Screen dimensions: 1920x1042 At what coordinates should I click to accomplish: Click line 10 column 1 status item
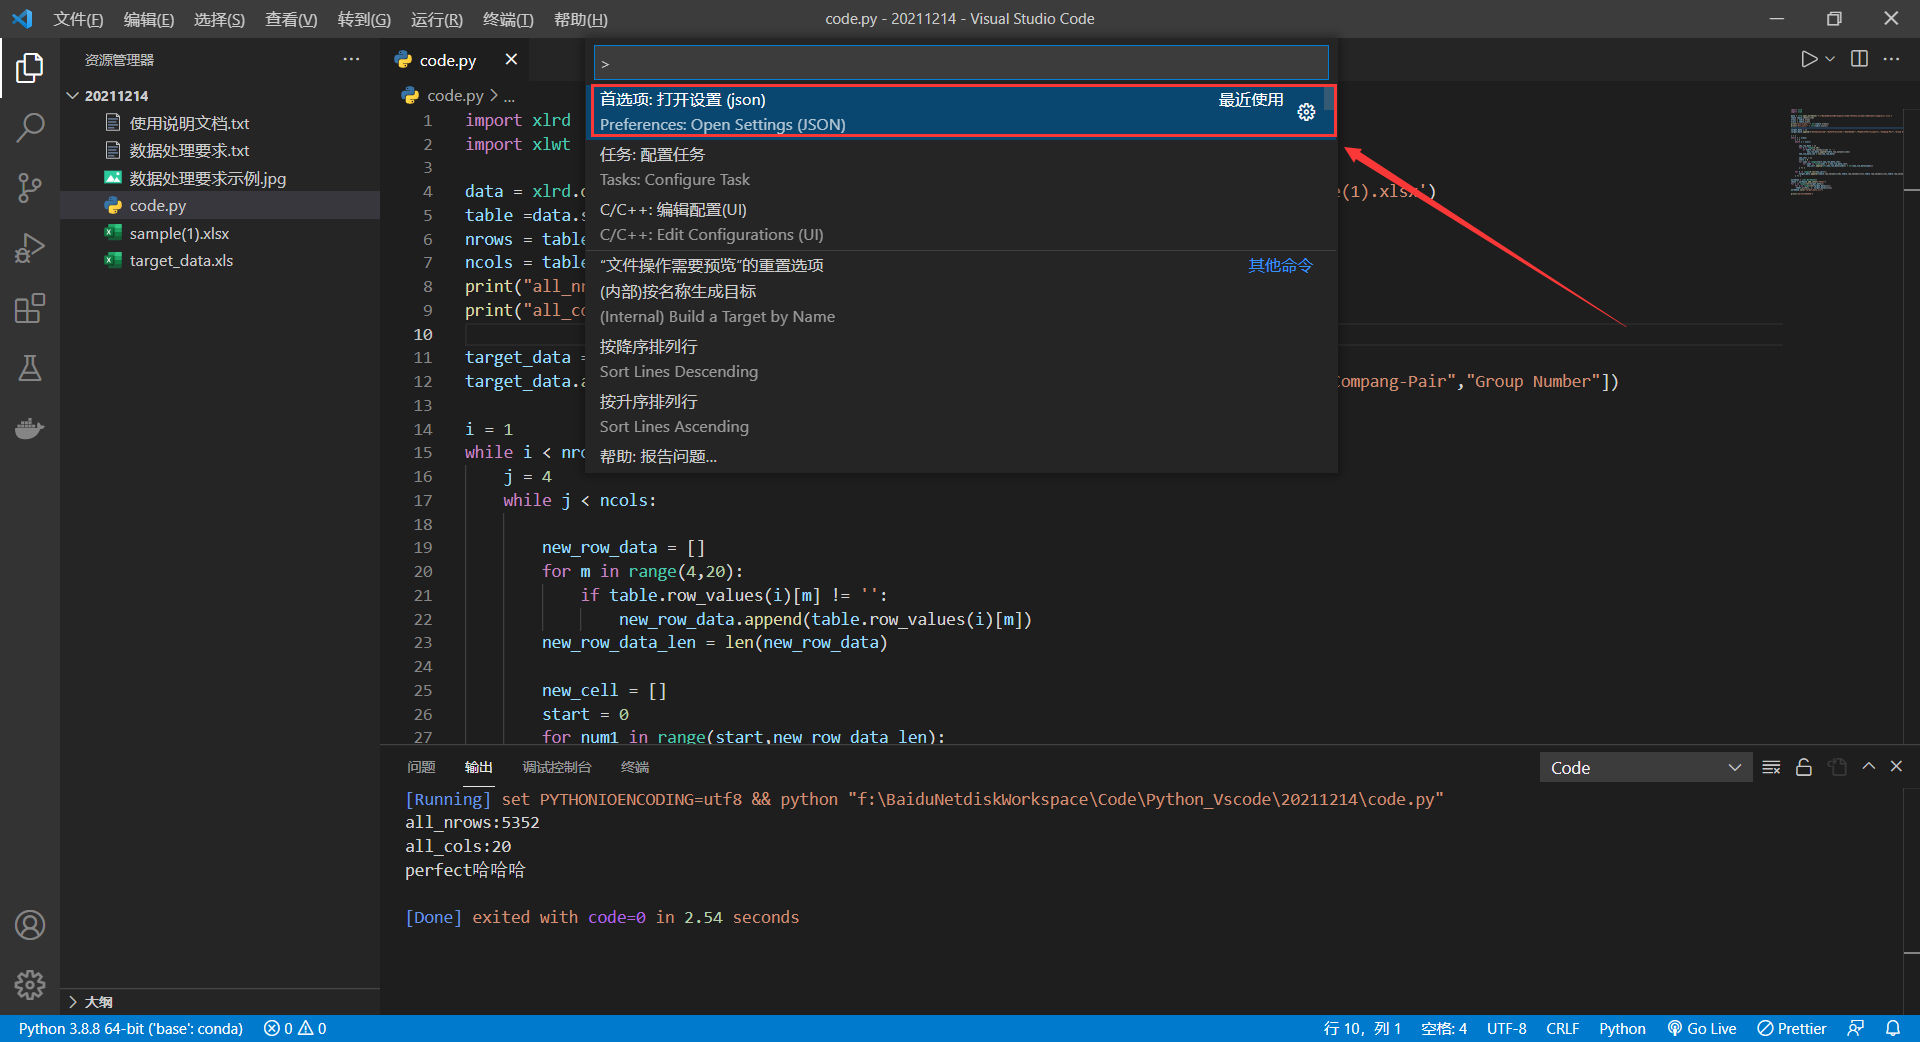(x=1362, y=1028)
